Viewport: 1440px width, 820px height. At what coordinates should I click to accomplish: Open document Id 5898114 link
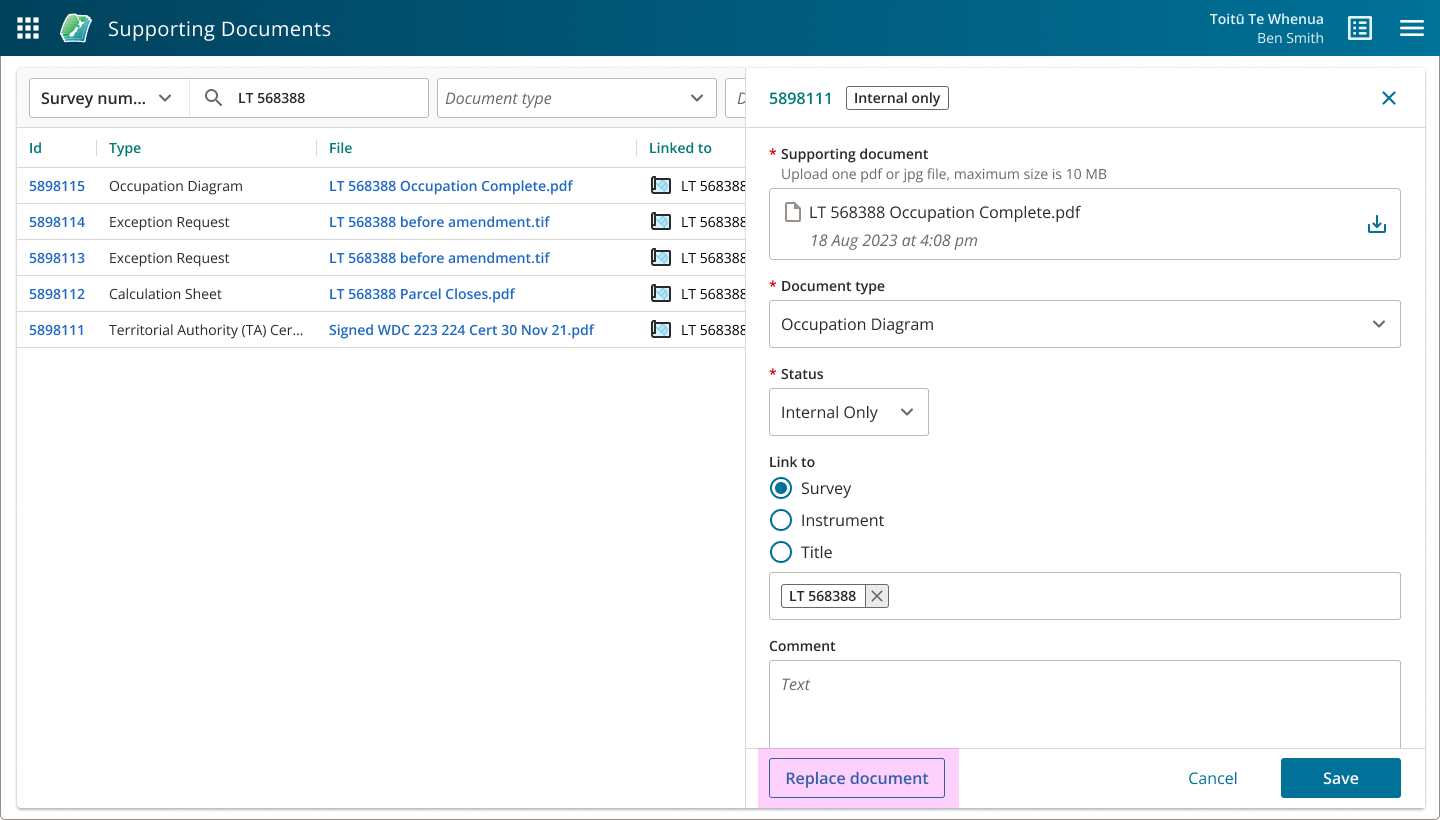57,222
